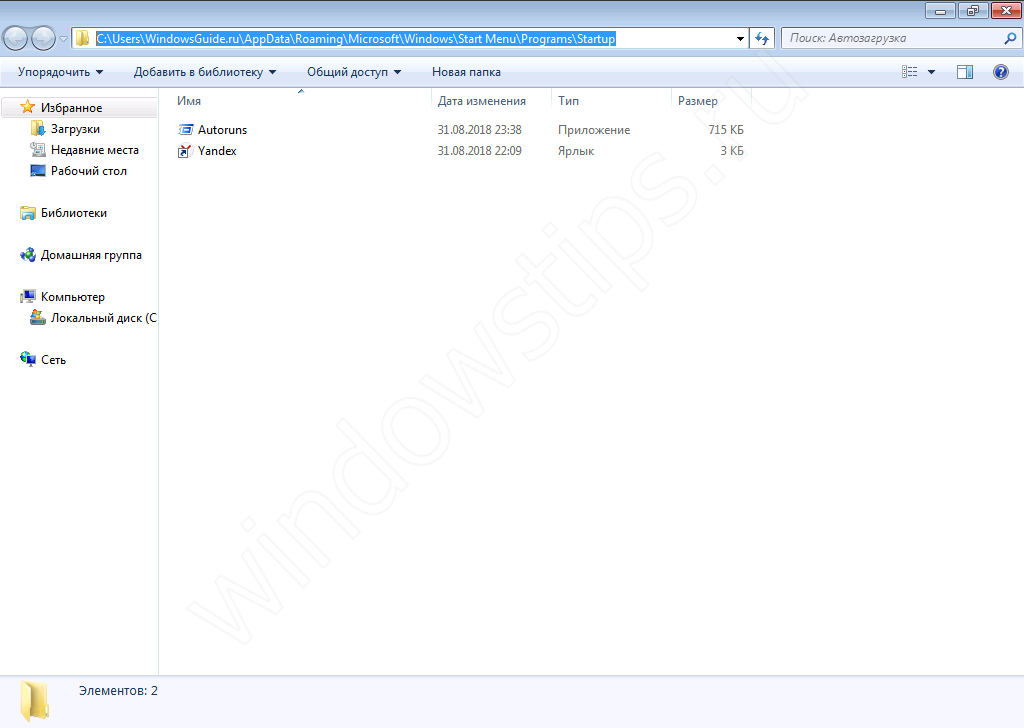Click the Приложение type cell
This screenshot has width=1024, height=728.
tap(594, 130)
